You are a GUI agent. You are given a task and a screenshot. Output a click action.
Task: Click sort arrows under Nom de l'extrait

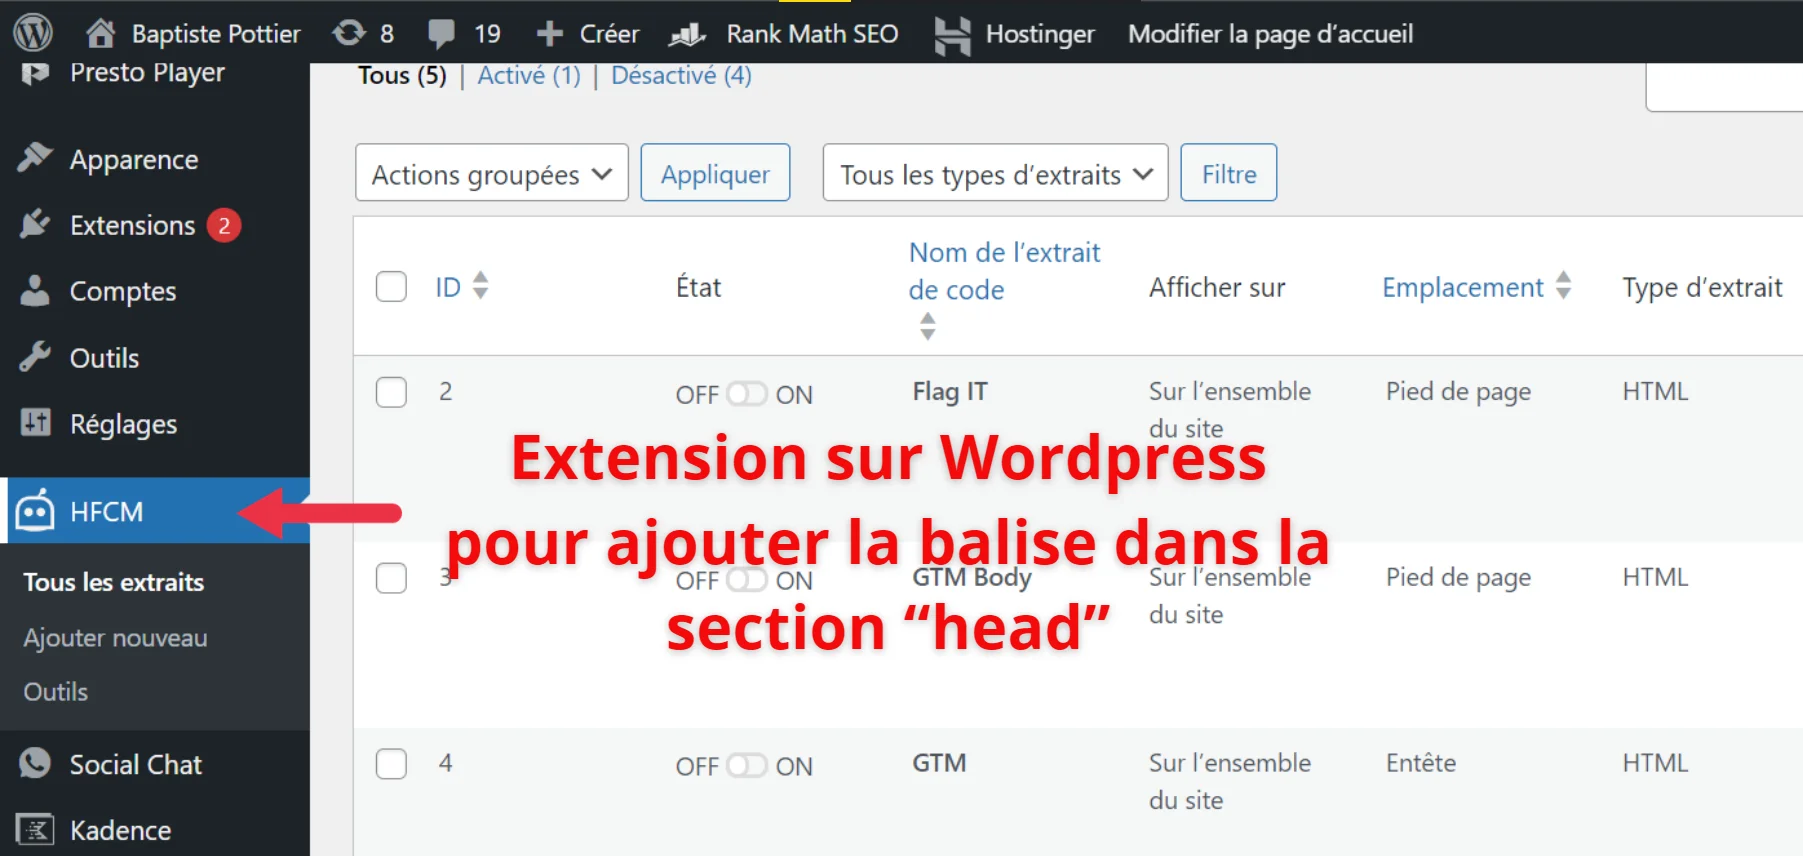[928, 326]
